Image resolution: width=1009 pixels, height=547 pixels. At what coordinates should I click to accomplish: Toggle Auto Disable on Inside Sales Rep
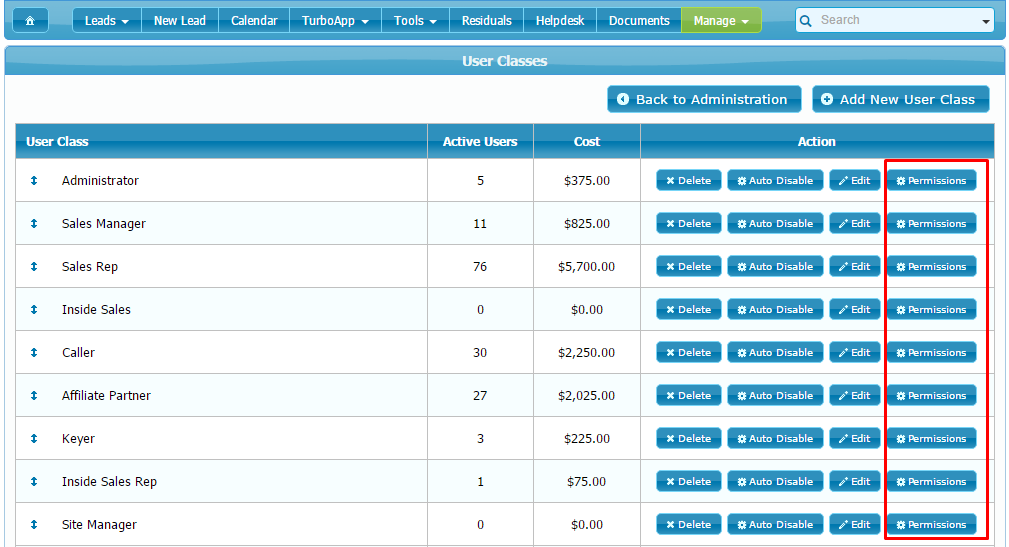click(x=775, y=482)
